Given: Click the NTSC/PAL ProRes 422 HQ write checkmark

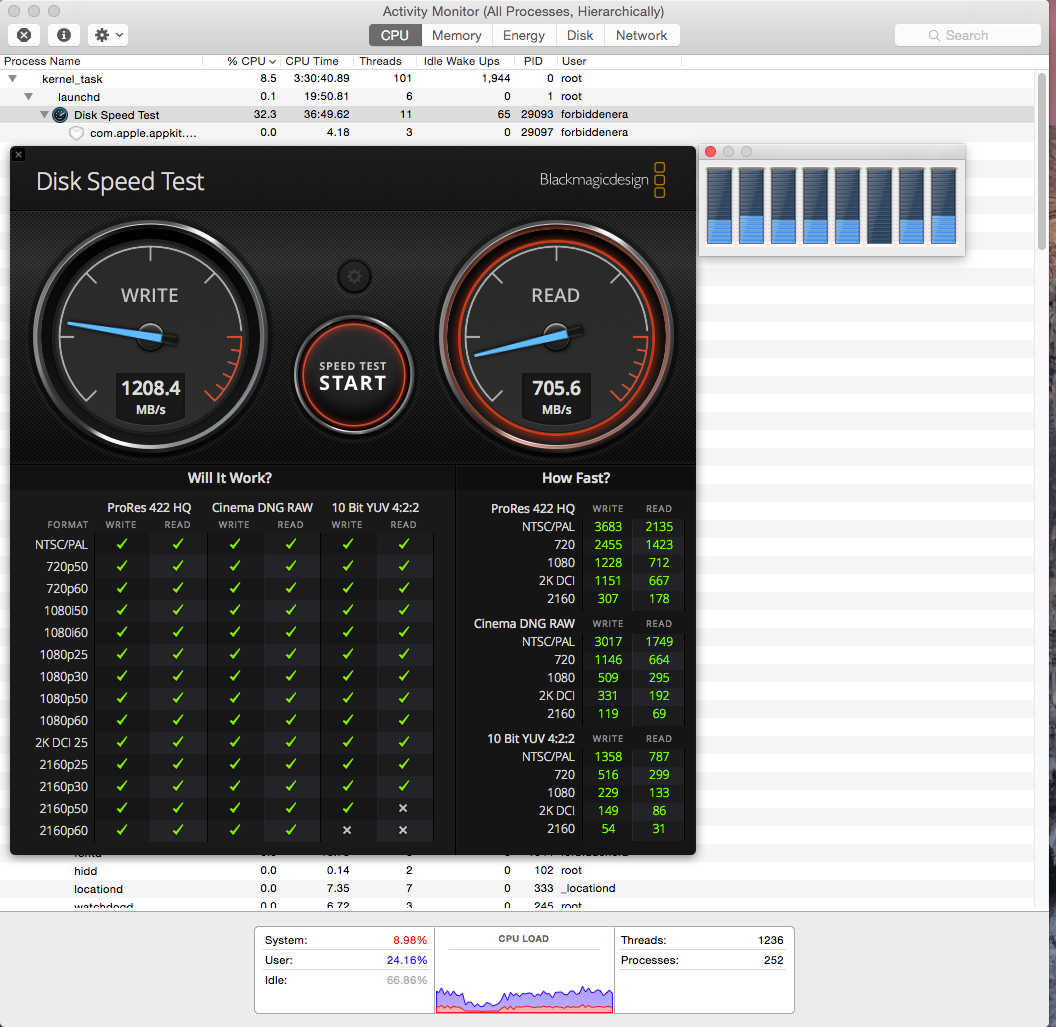Looking at the screenshot, I should [122, 543].
